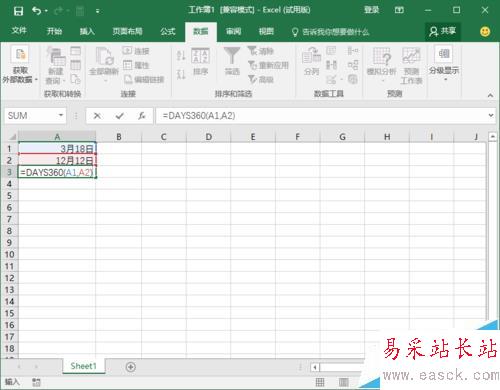This screenshot has width=500, height=390.
Task: Click the Flash Fill icon
Action: coord(331,51)
